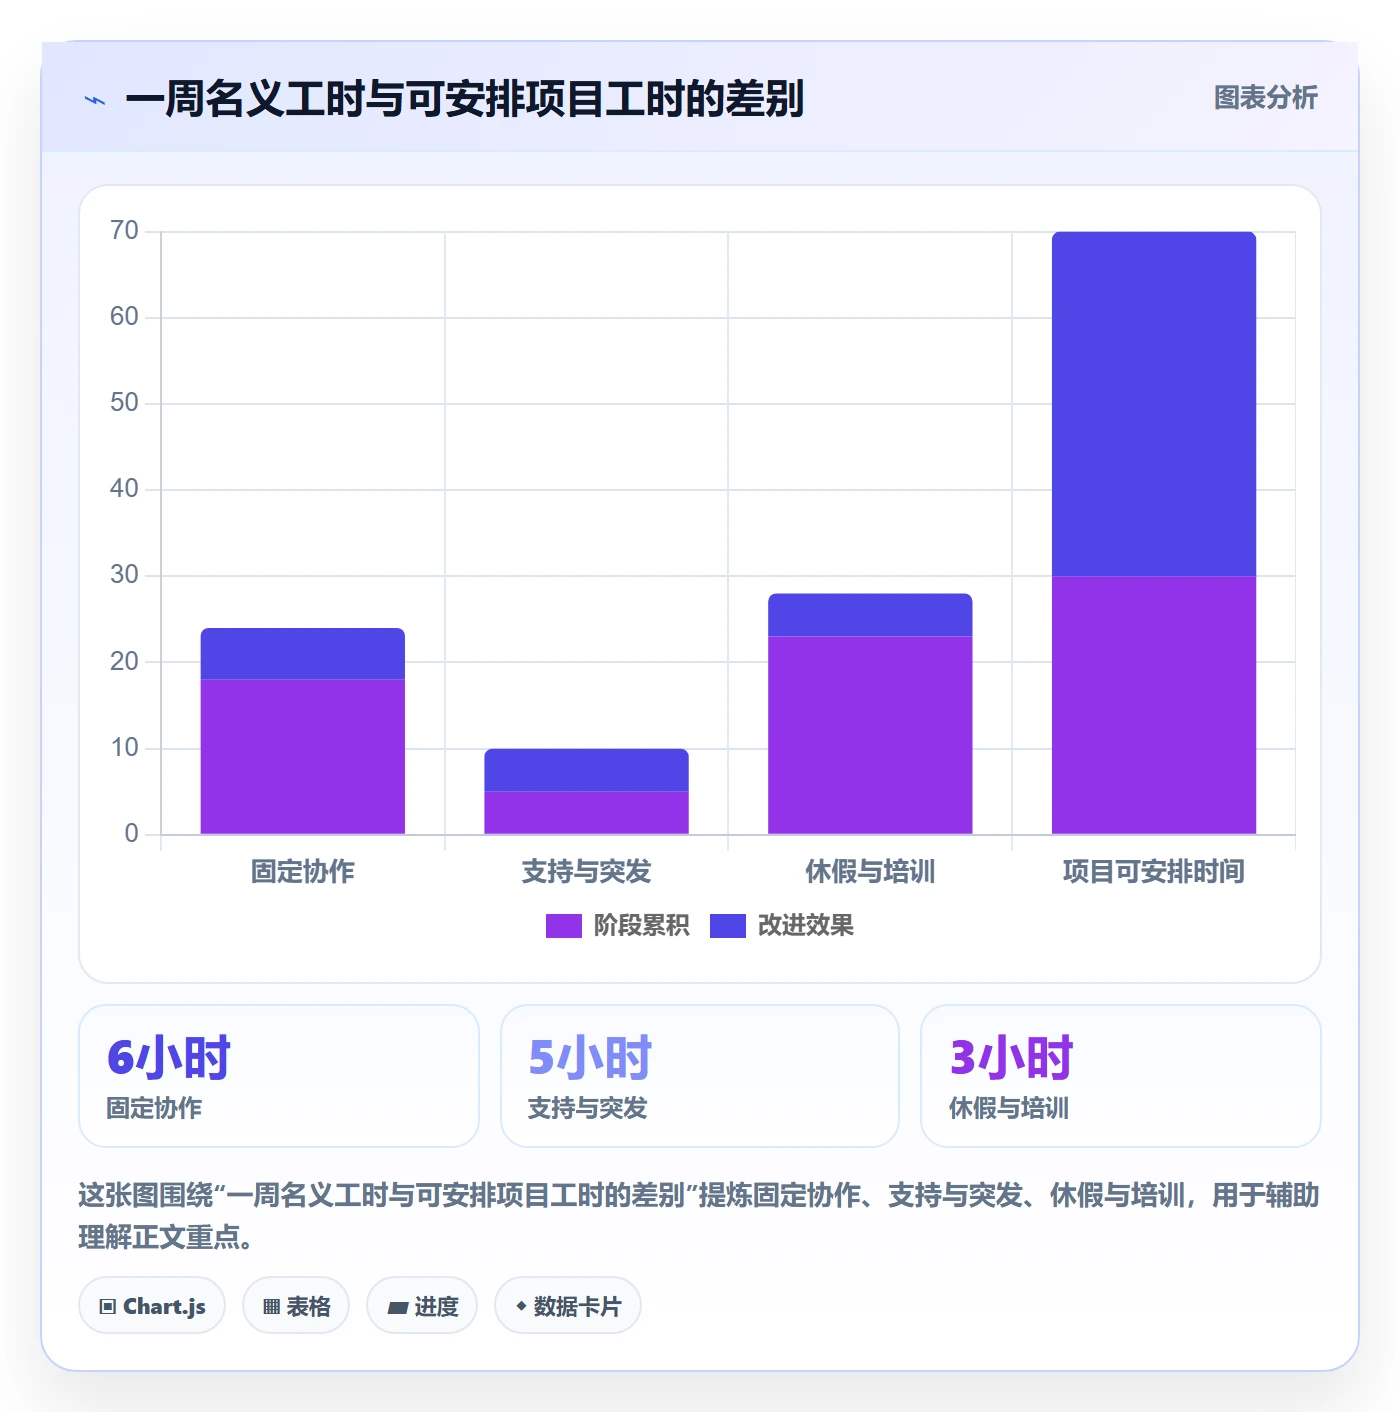The height and width of the screenshot is (1412, 1400).
Task: Select the 数据卡片 tag
Action: pos(568,1305)
